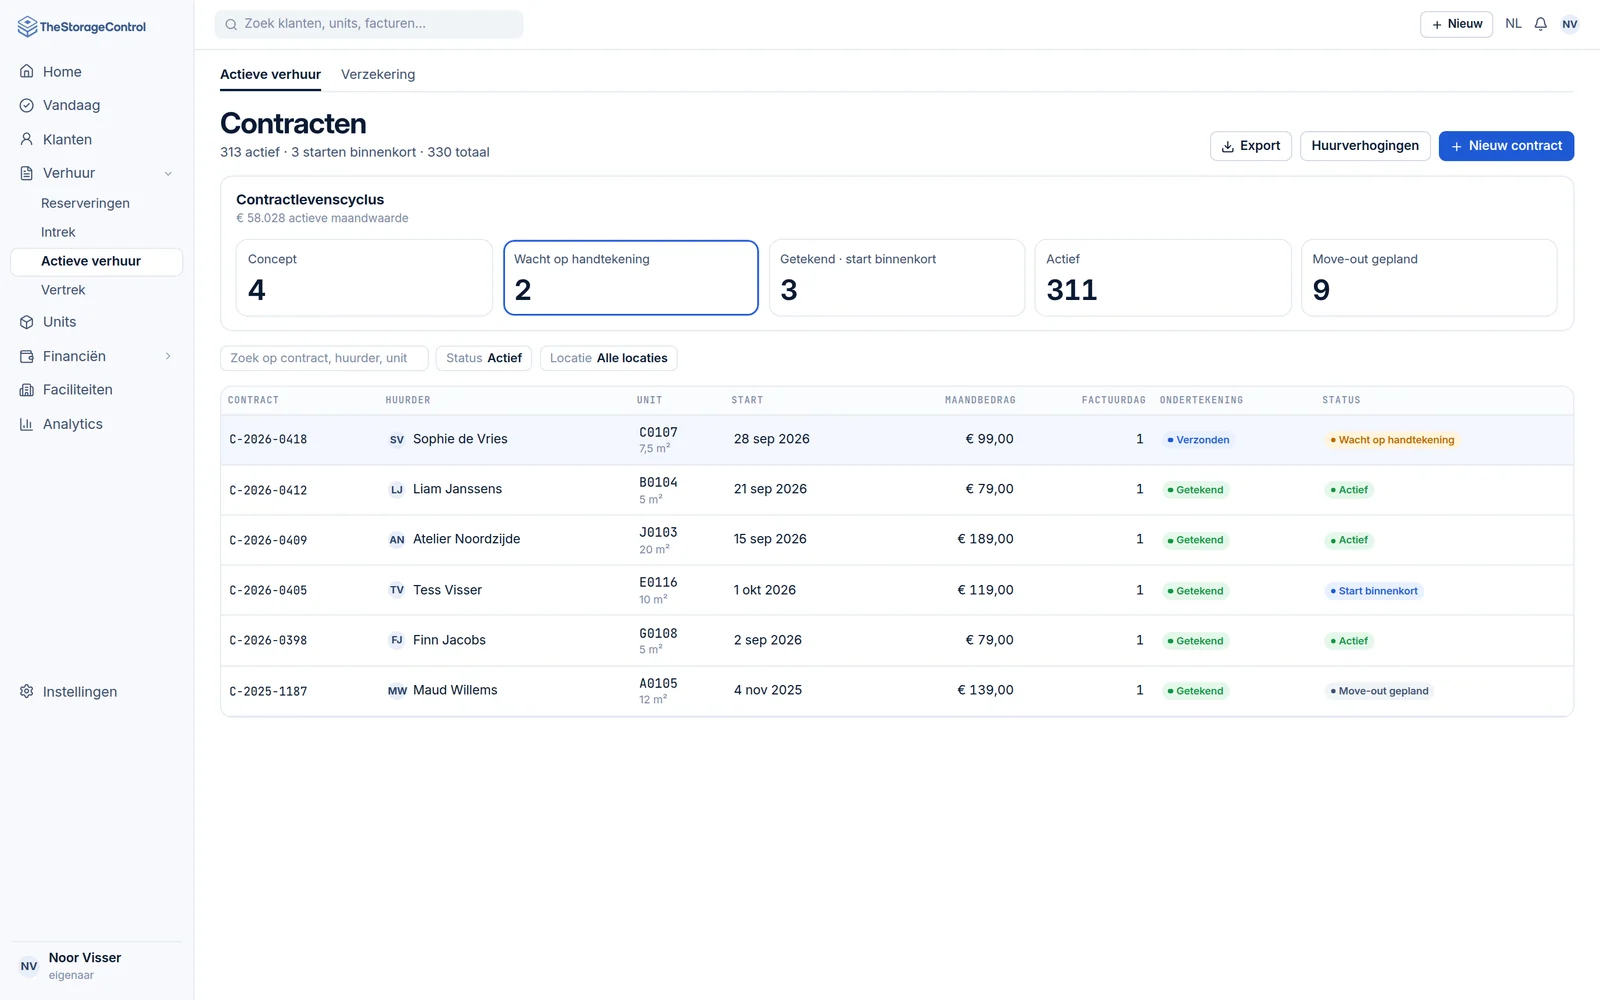1600x1000 pixels.
Task: Click the Faciliteiten building icon
Action: point(27,390)
